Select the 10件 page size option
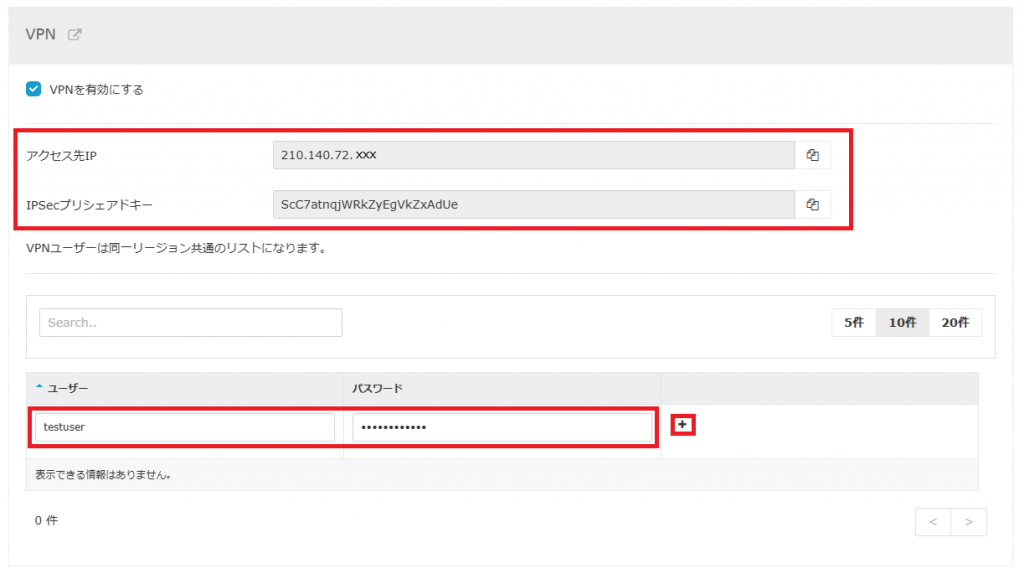 (902, 322)
